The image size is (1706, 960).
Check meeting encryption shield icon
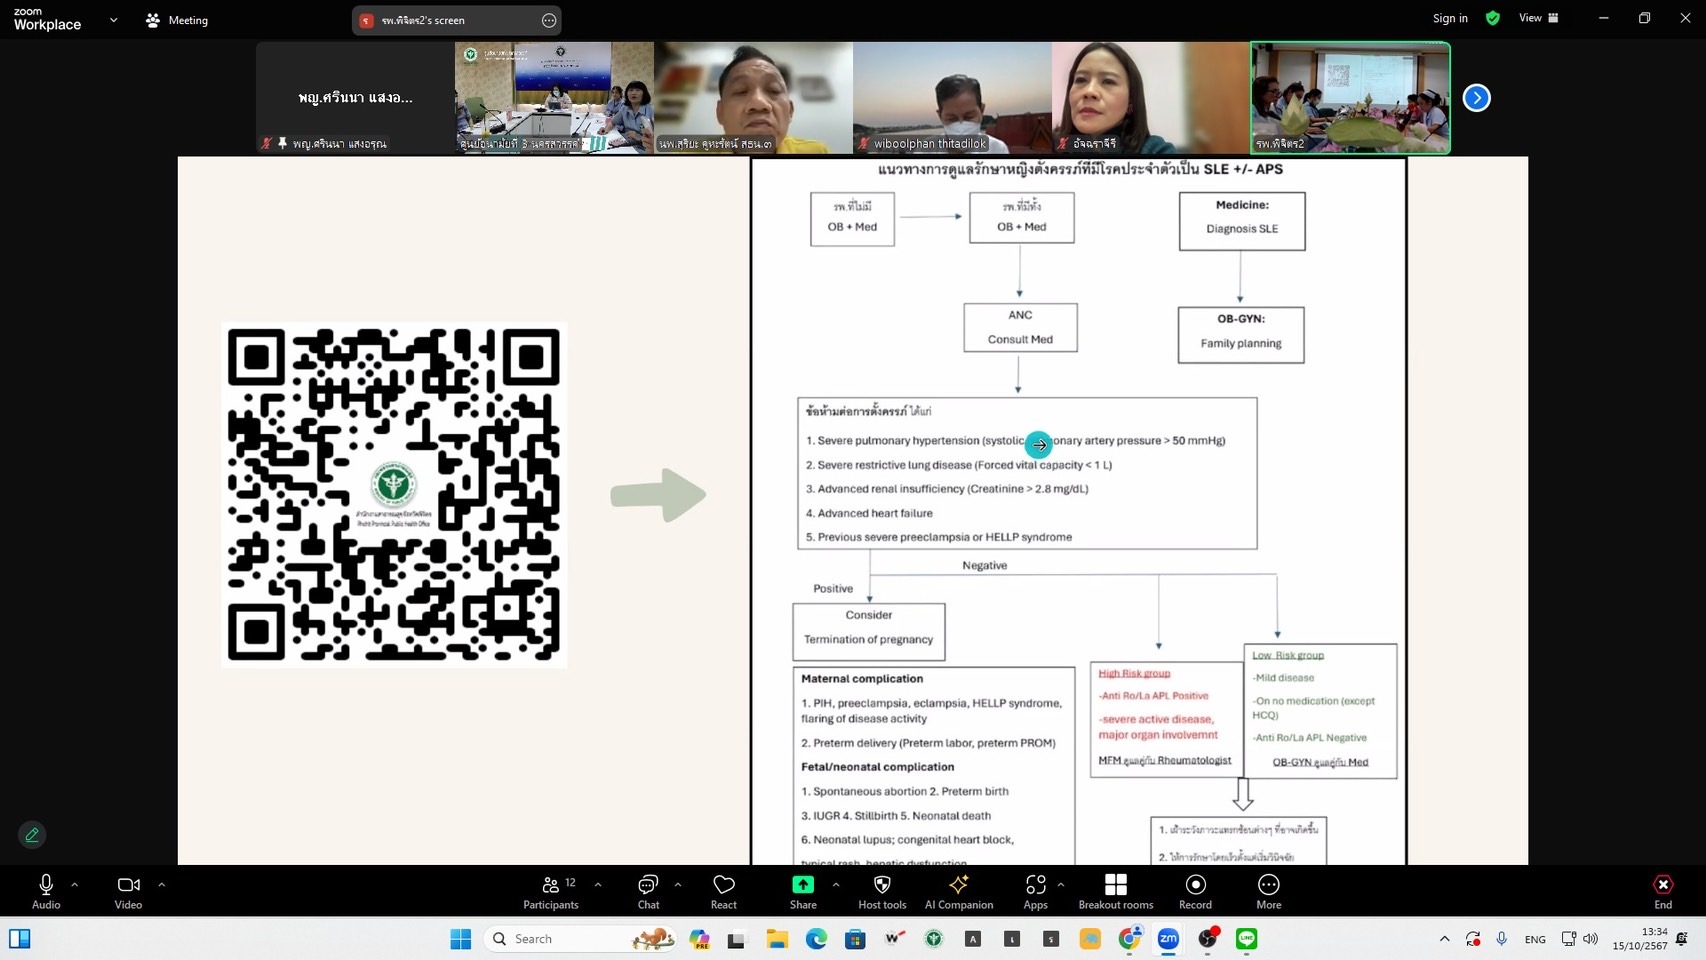(1493, 18)
